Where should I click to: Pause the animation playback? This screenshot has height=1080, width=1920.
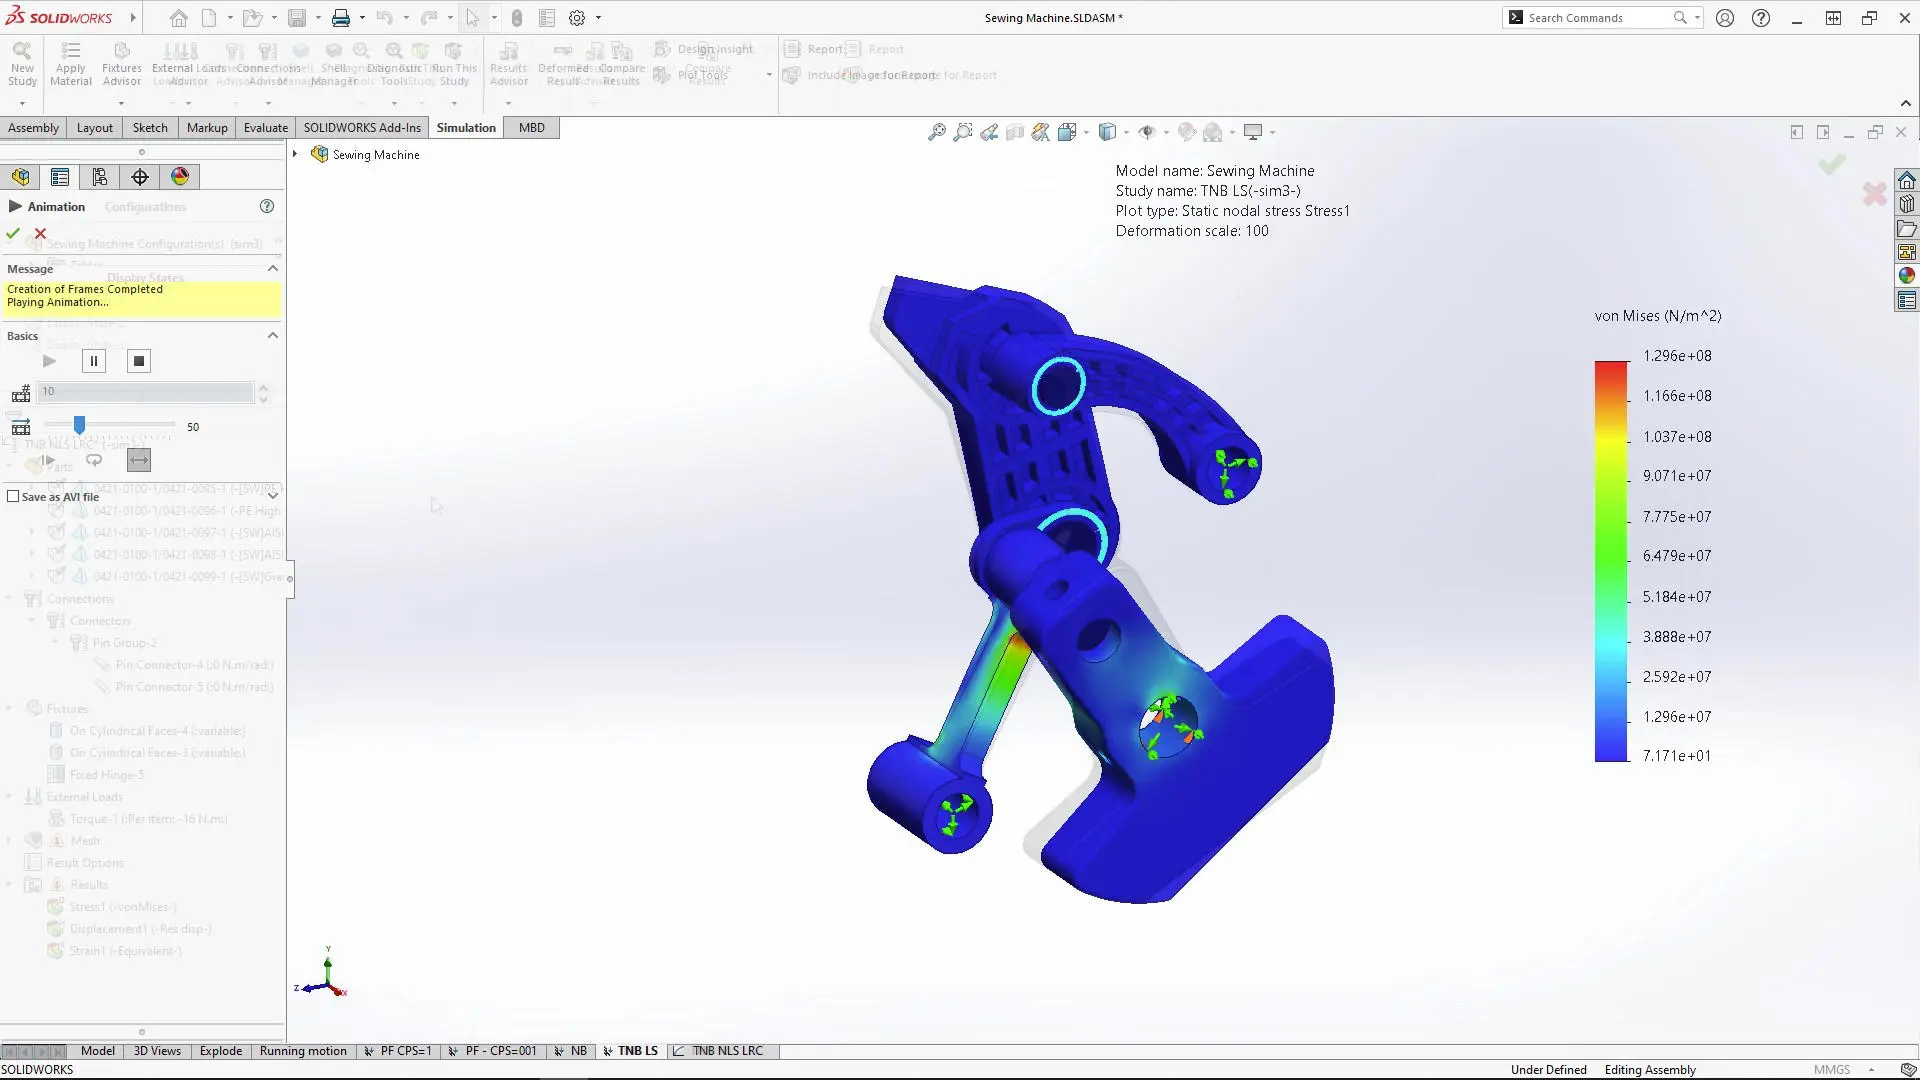(x=94, y=361)
